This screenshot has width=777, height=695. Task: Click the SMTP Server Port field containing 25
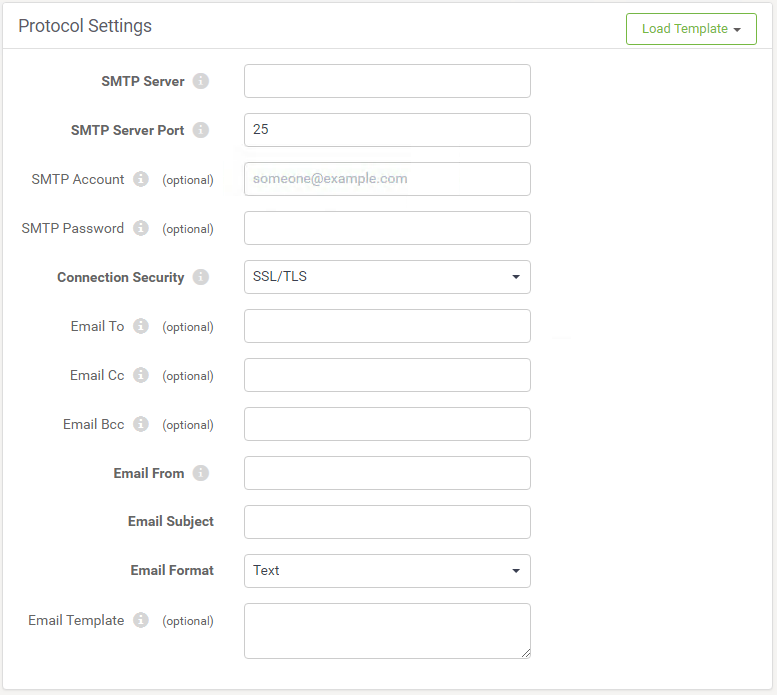coord(387,130)
